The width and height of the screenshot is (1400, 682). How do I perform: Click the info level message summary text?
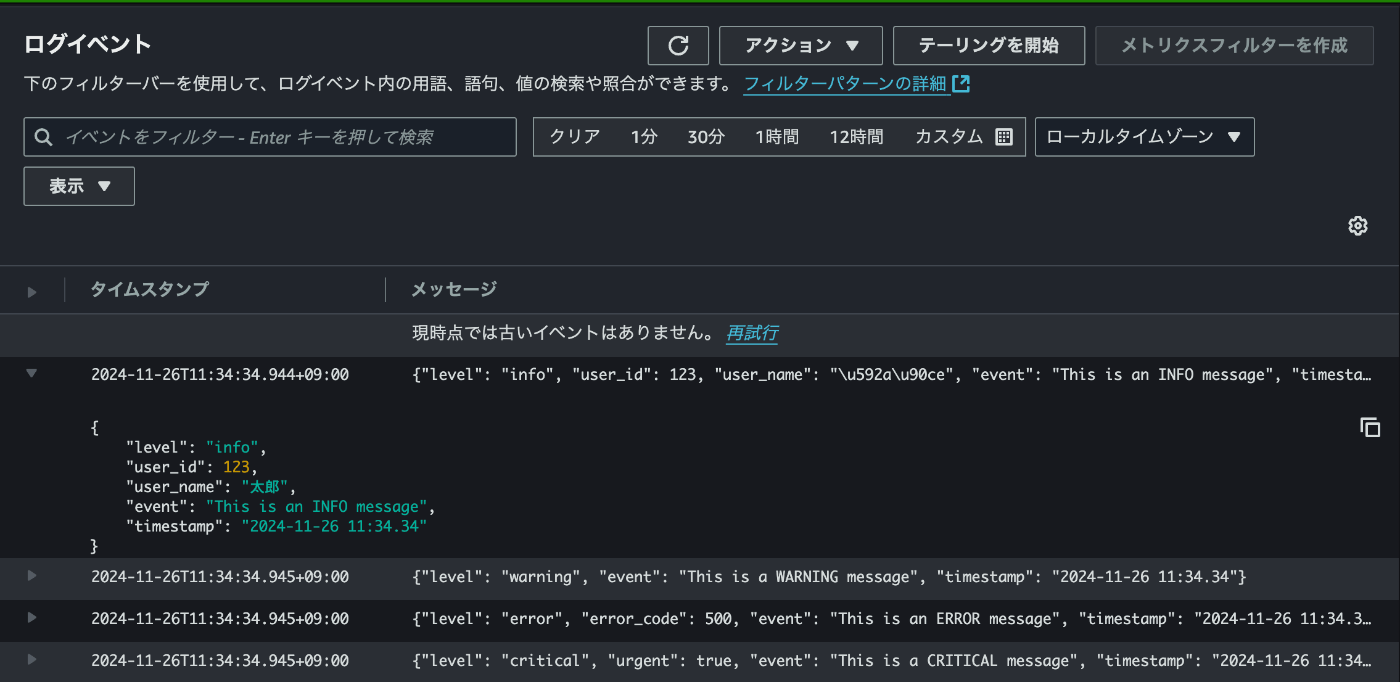click(892, 375)
